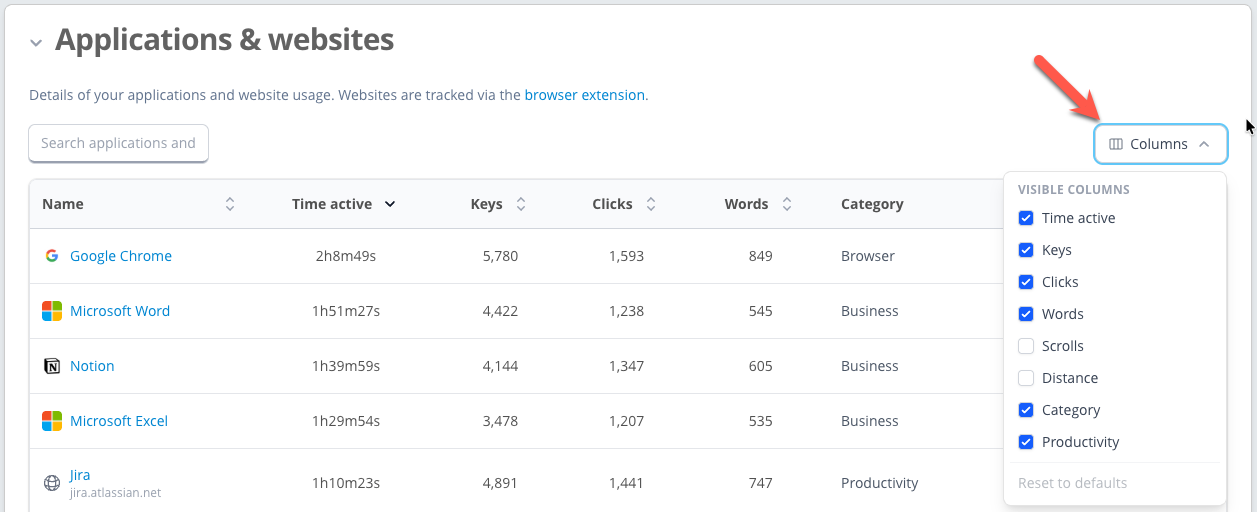
Task: Enable the Scrolls column checkbox
Action: [1026, 346]
